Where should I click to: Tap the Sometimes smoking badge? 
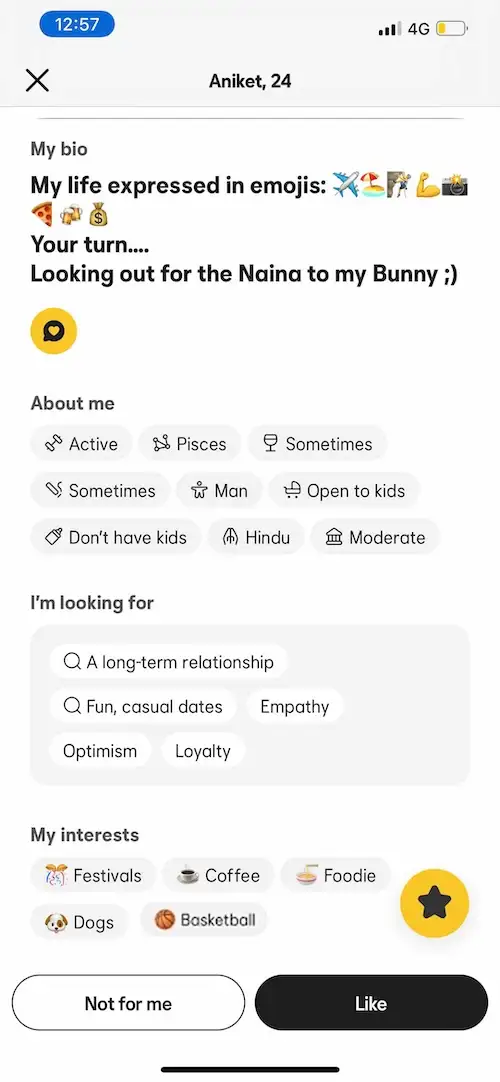100,491
